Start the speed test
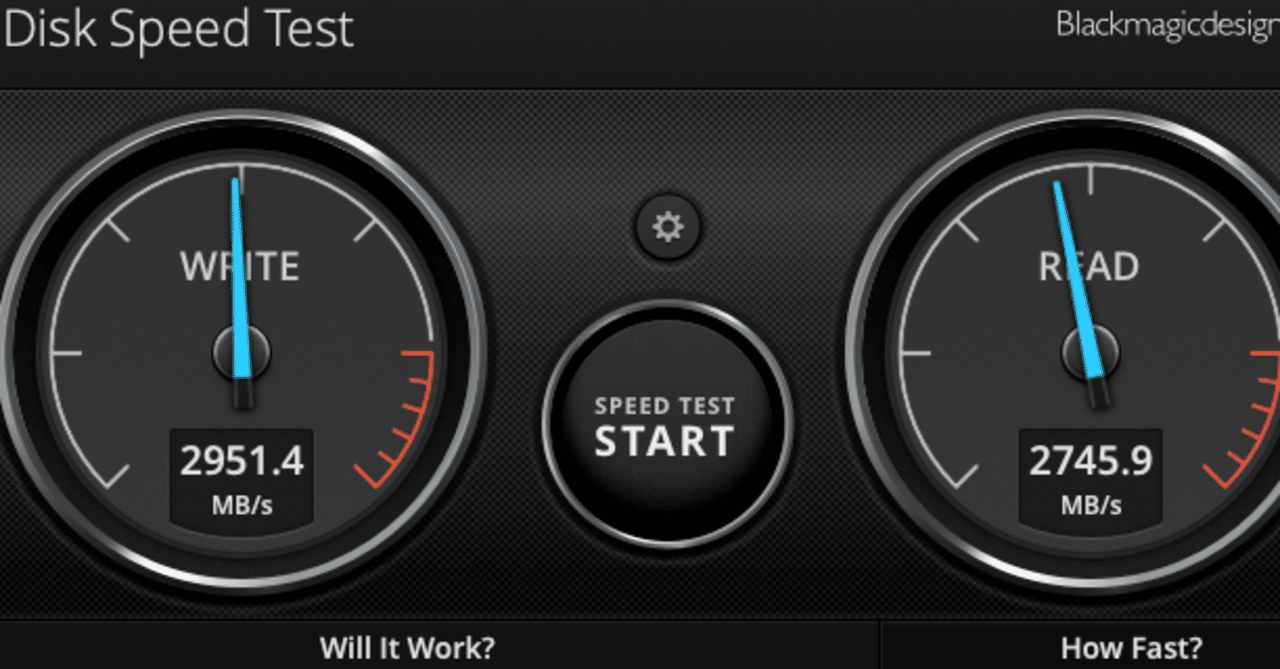Image resolution: width=1280 pixels, height=669 pixels. click(667, 424)
